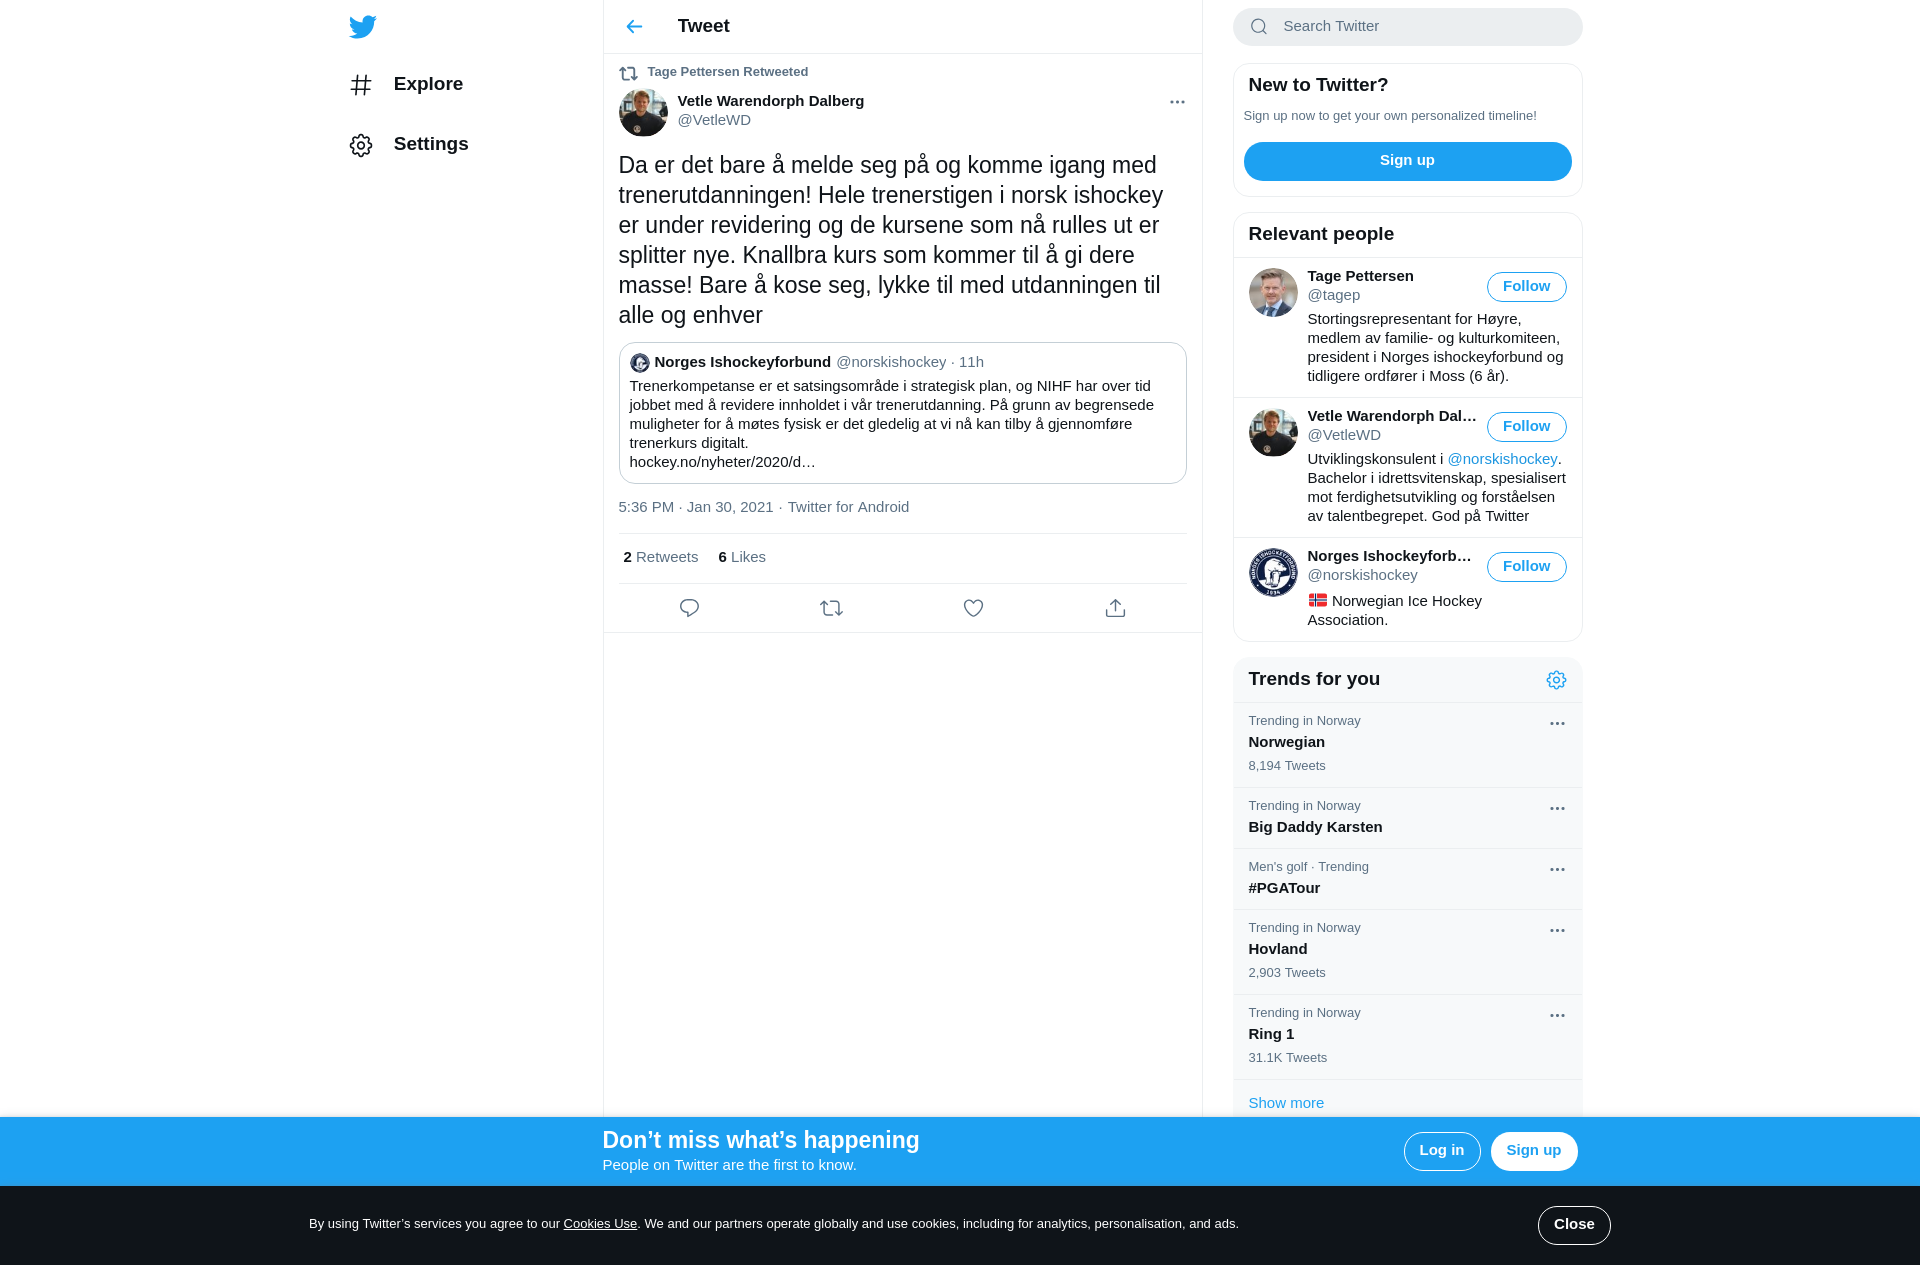Open Vetle Warendorph Dalberg's profile picture
The width and height of the screenshot is (1920, 1265).
click(643, 112)
